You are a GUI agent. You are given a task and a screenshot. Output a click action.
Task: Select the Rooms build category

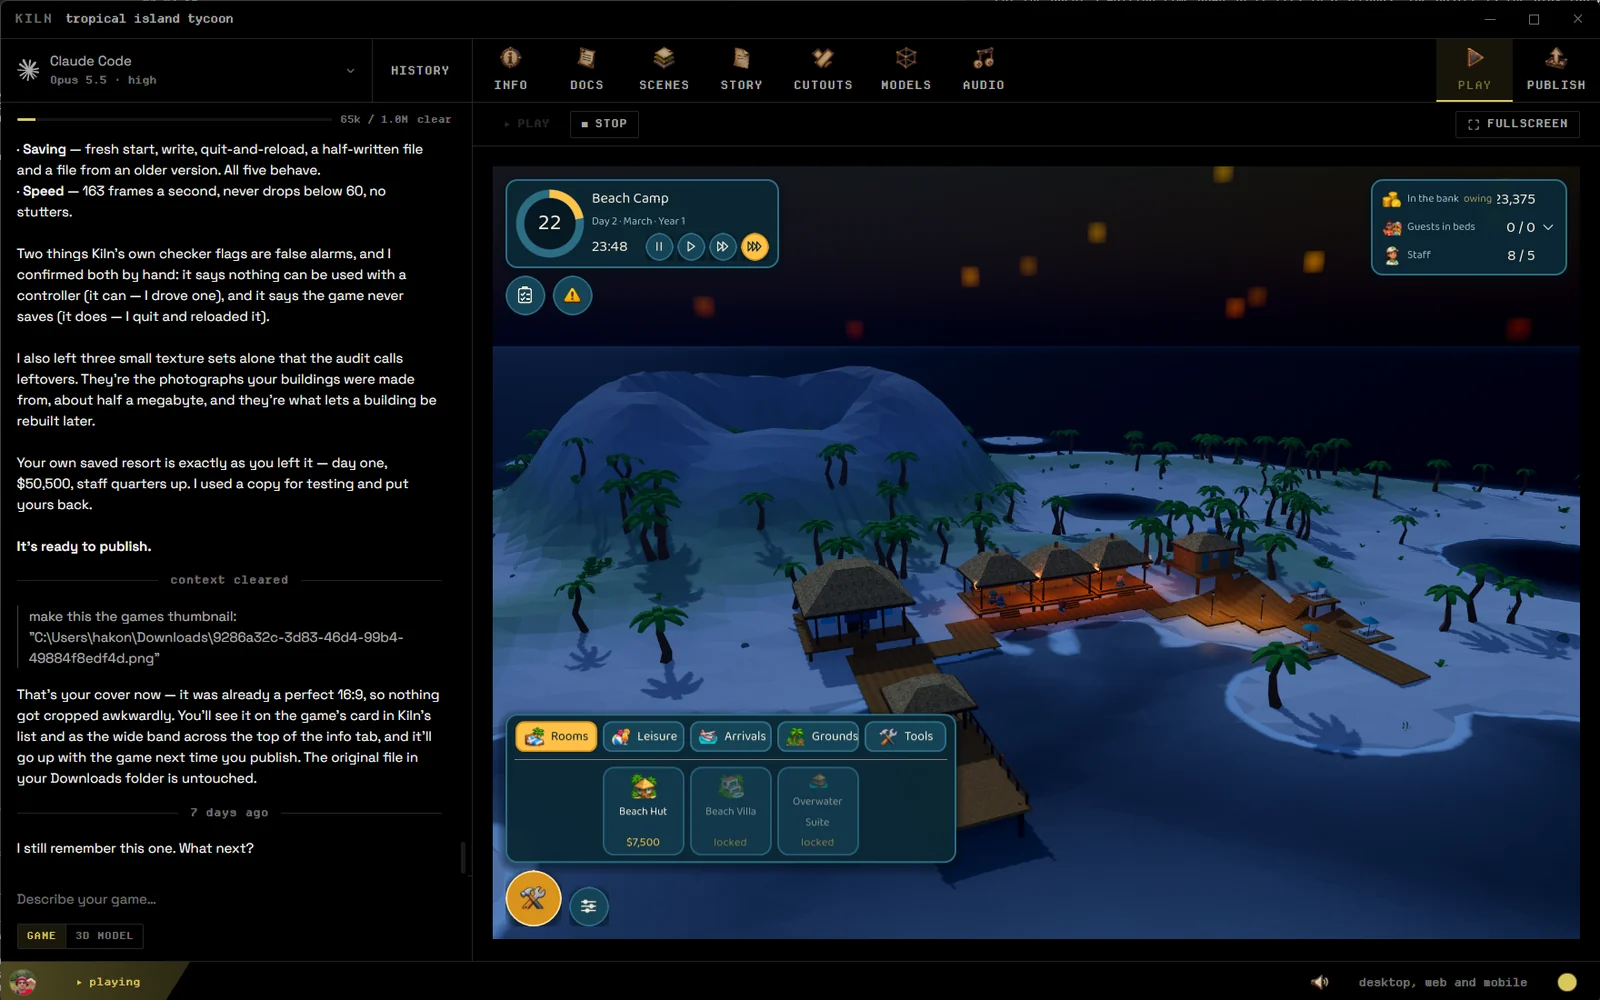click(557, 737)
